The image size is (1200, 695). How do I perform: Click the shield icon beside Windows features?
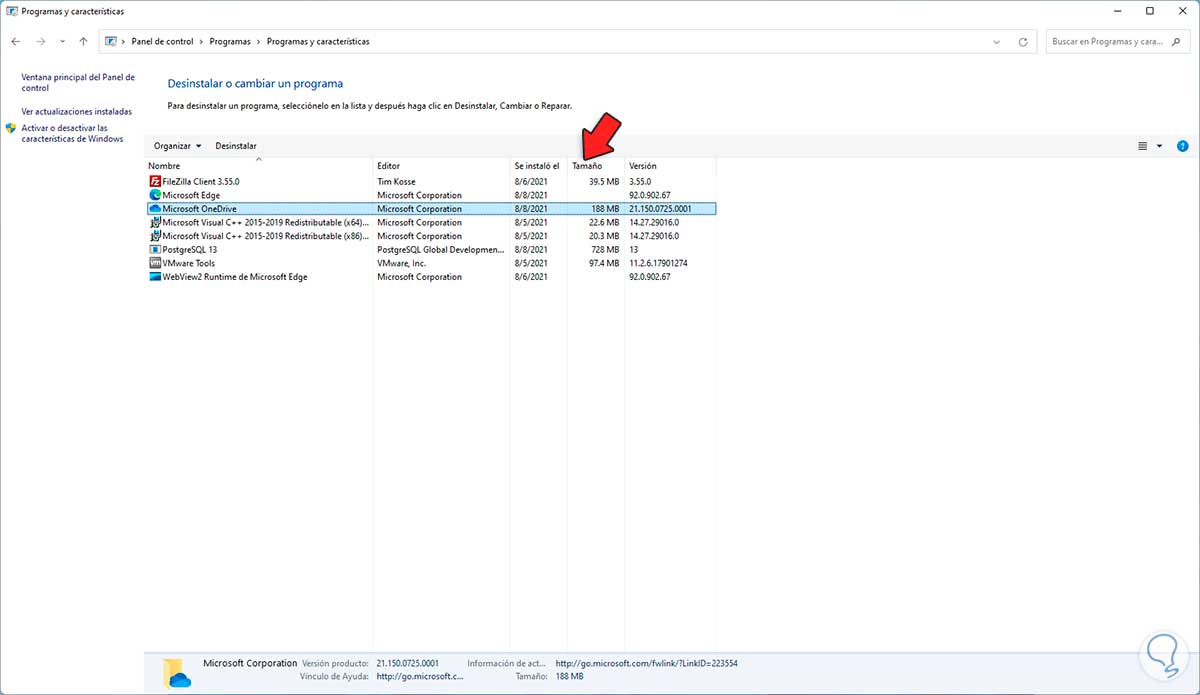click(11, 129)
